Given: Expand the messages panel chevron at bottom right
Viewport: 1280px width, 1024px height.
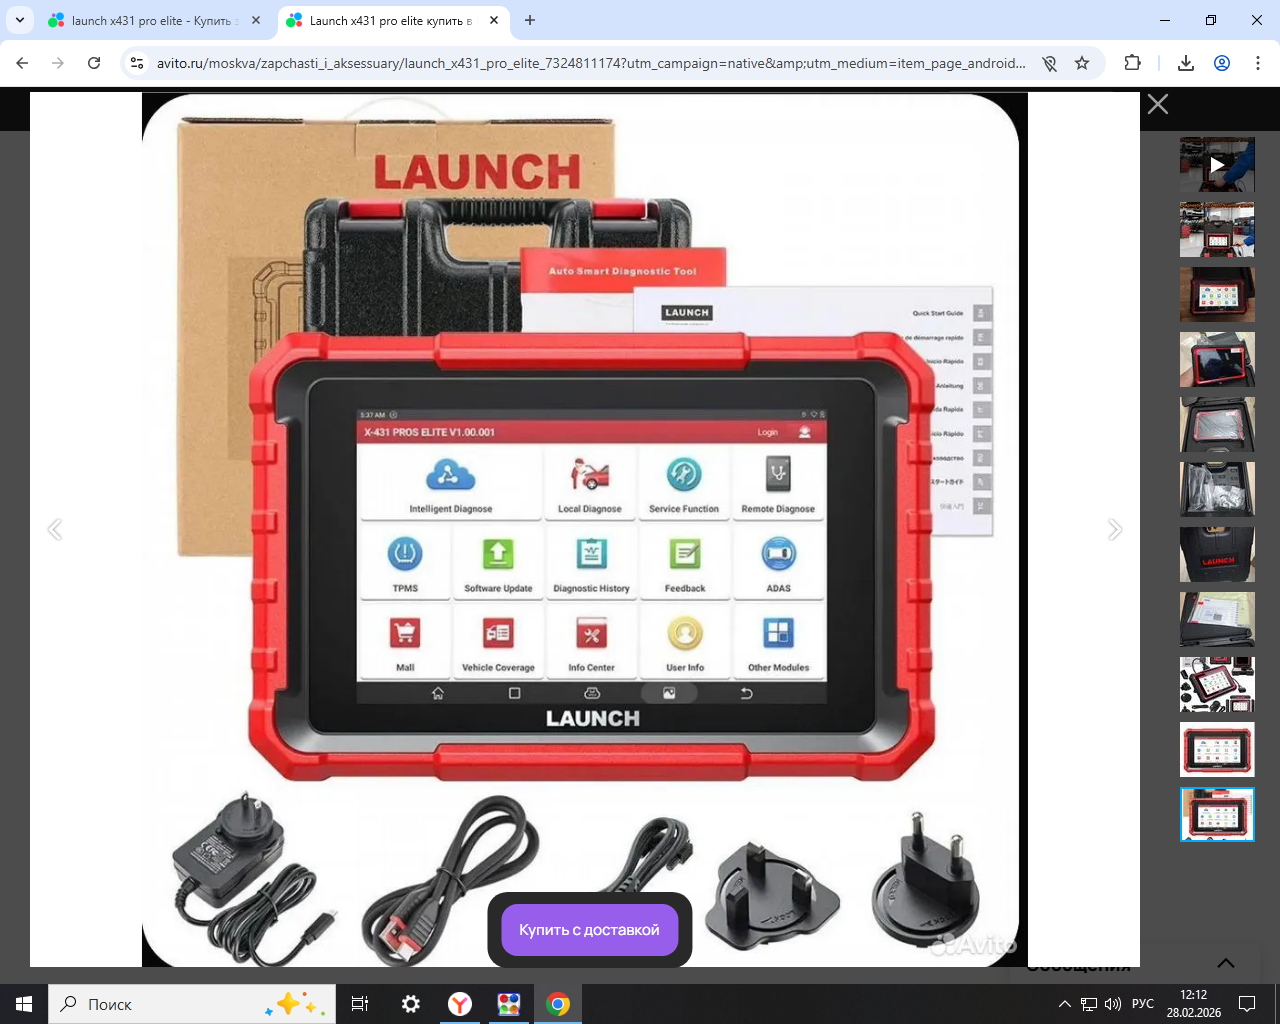Looking at the screenshot, I should 1226,963.
